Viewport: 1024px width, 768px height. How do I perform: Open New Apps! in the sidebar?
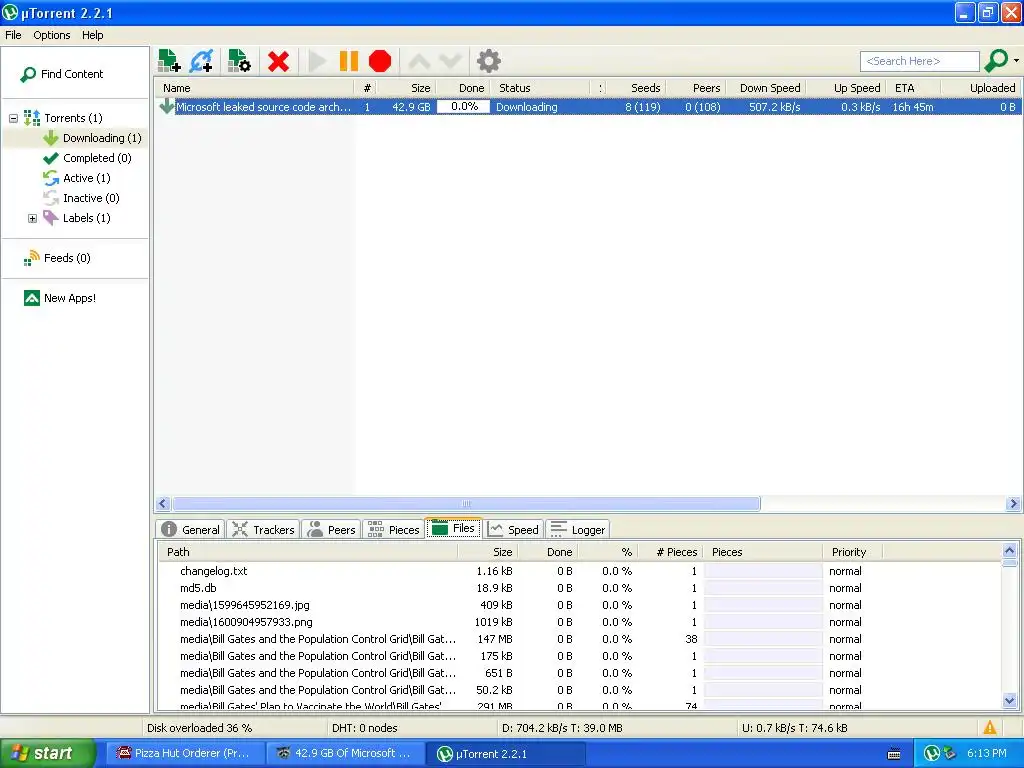[x=60, y=298]
